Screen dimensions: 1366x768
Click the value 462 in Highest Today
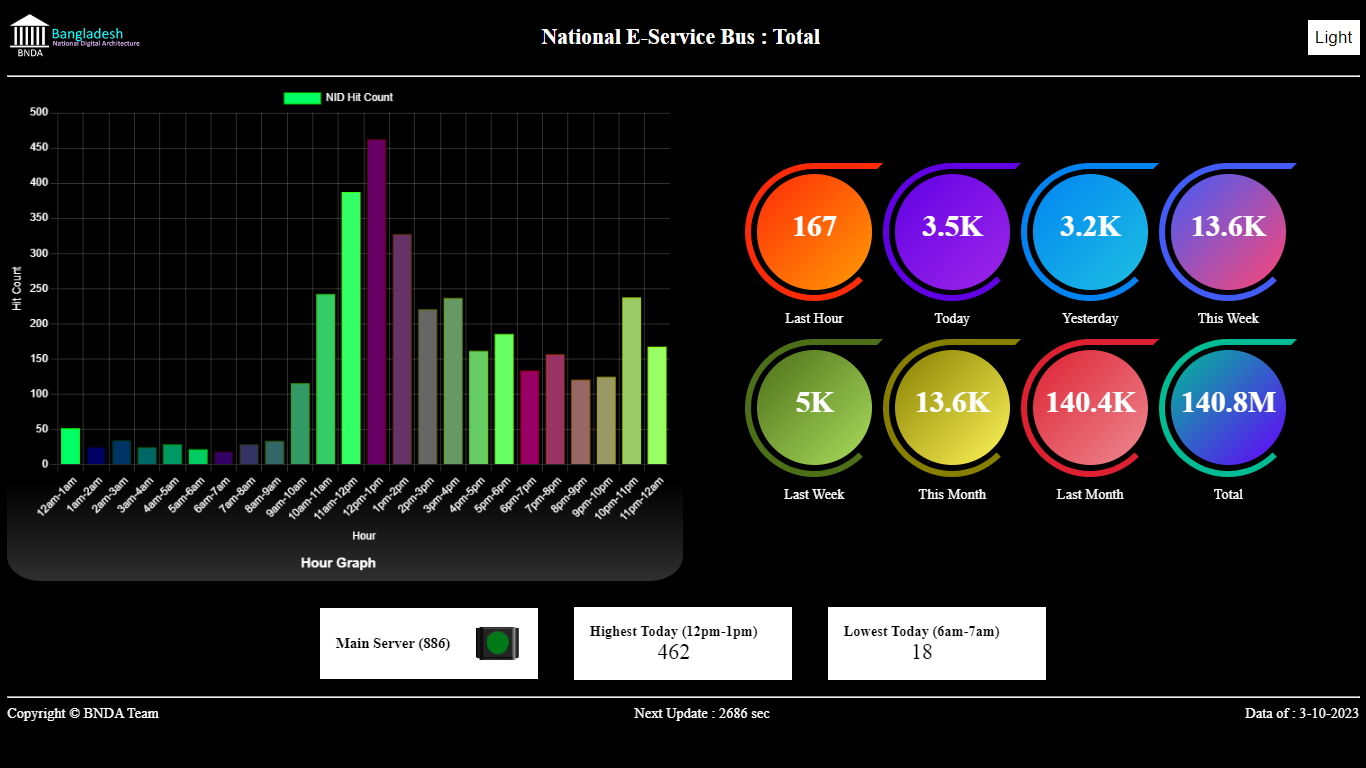click(x=673, y=652)
